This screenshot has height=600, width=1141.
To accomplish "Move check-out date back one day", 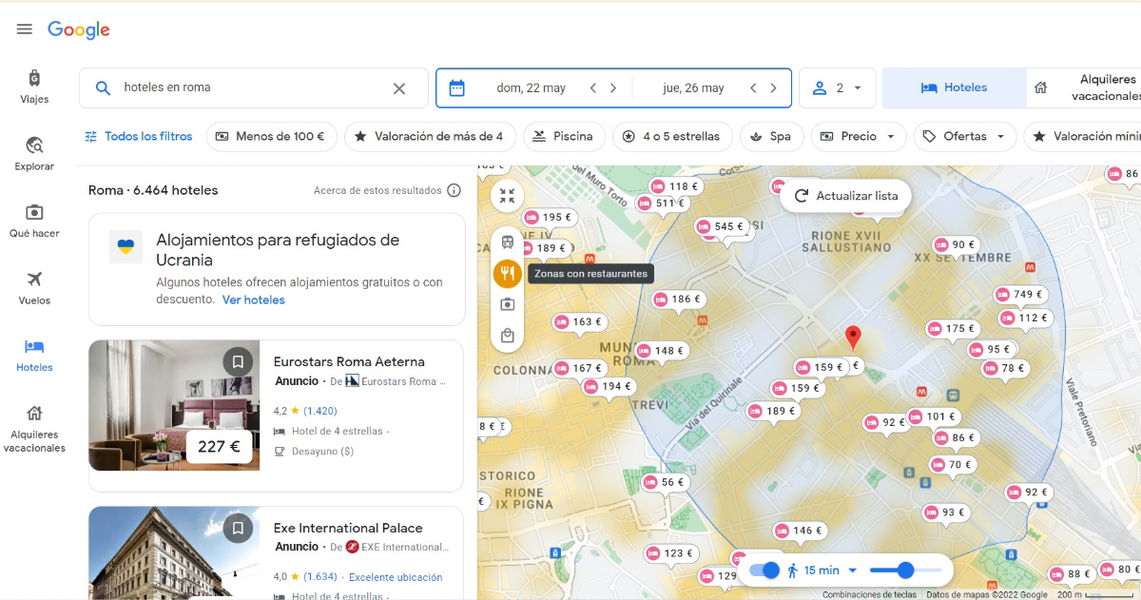I will click(753, 88).
